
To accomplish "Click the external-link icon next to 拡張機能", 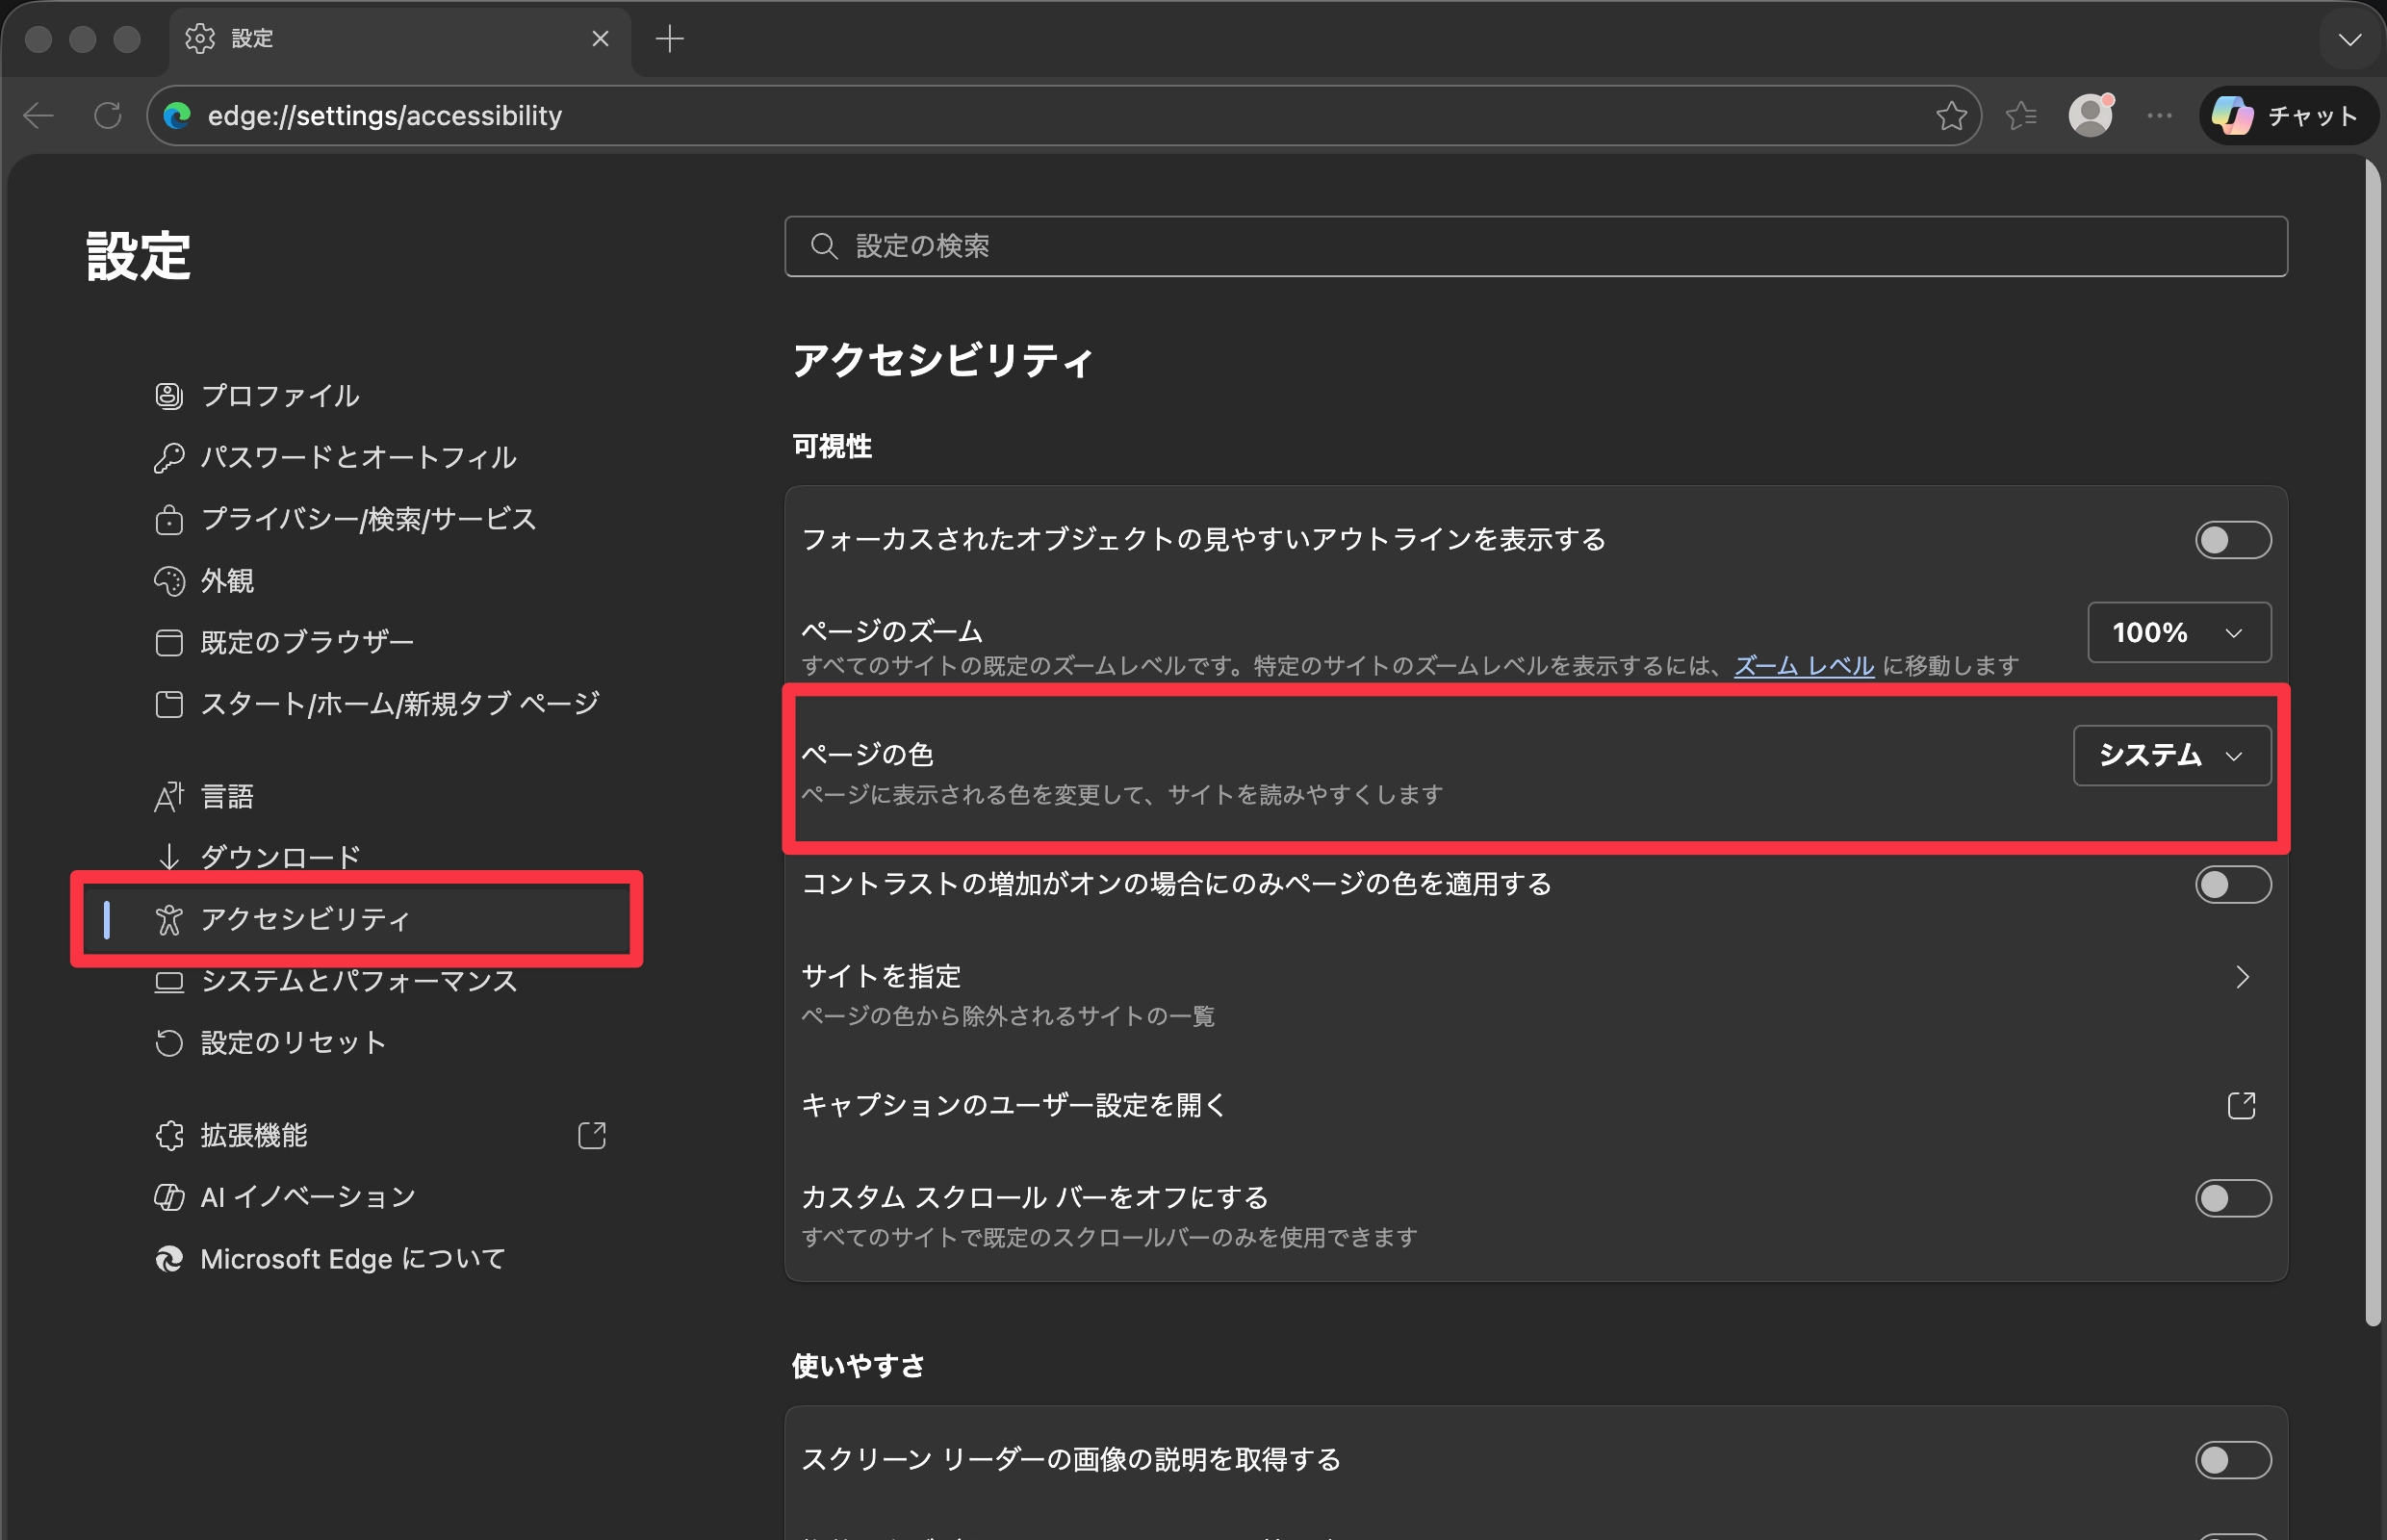I will 592,1135.
